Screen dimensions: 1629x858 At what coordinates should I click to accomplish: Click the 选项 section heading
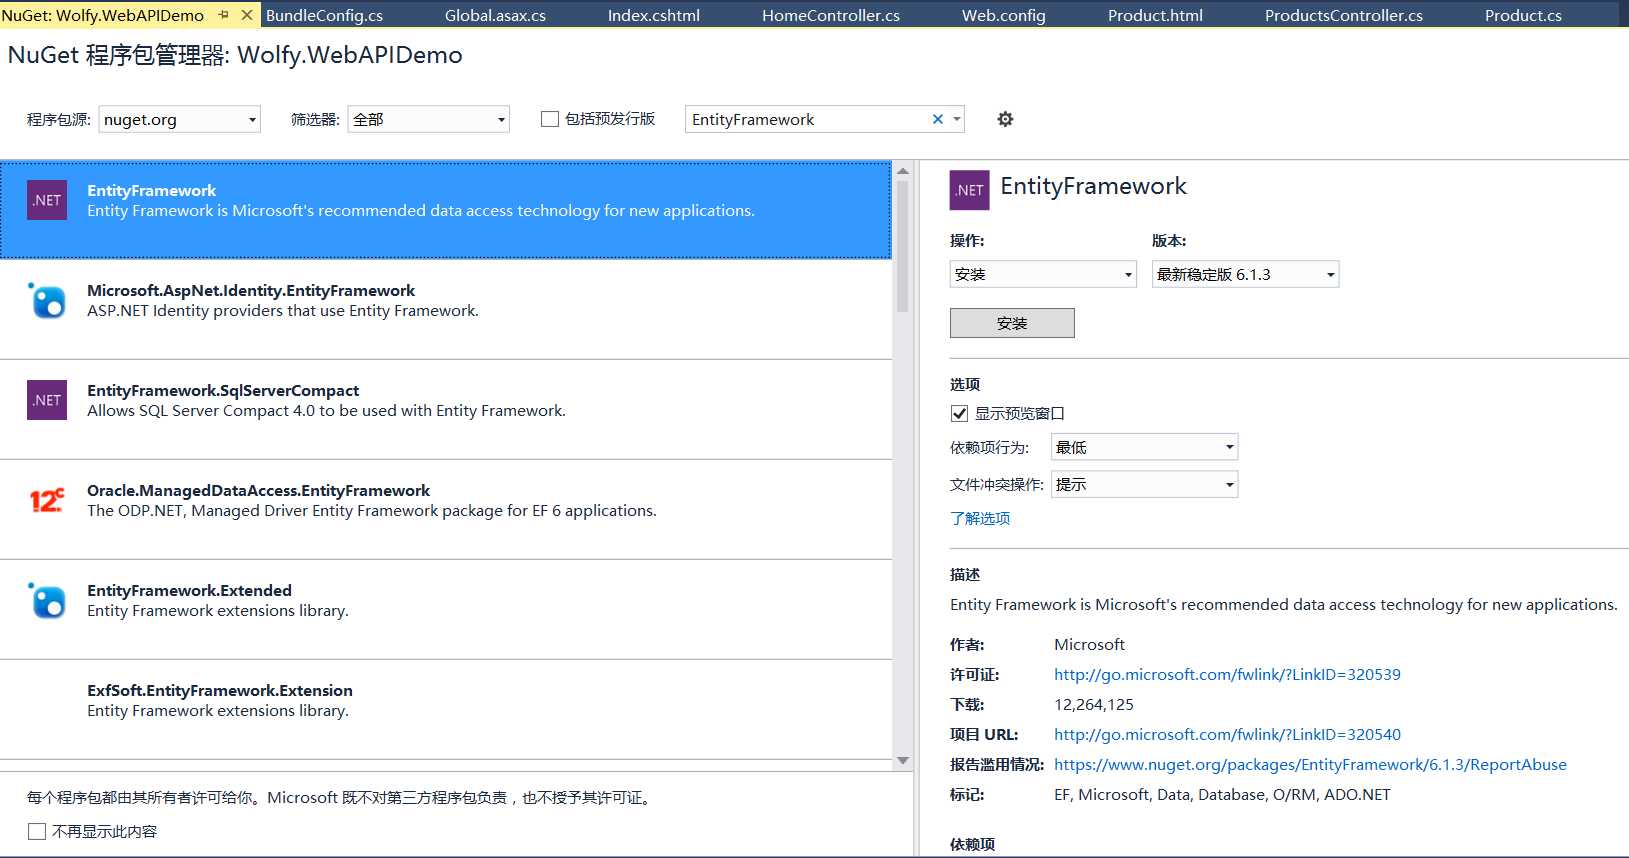[x=965, y=384]
